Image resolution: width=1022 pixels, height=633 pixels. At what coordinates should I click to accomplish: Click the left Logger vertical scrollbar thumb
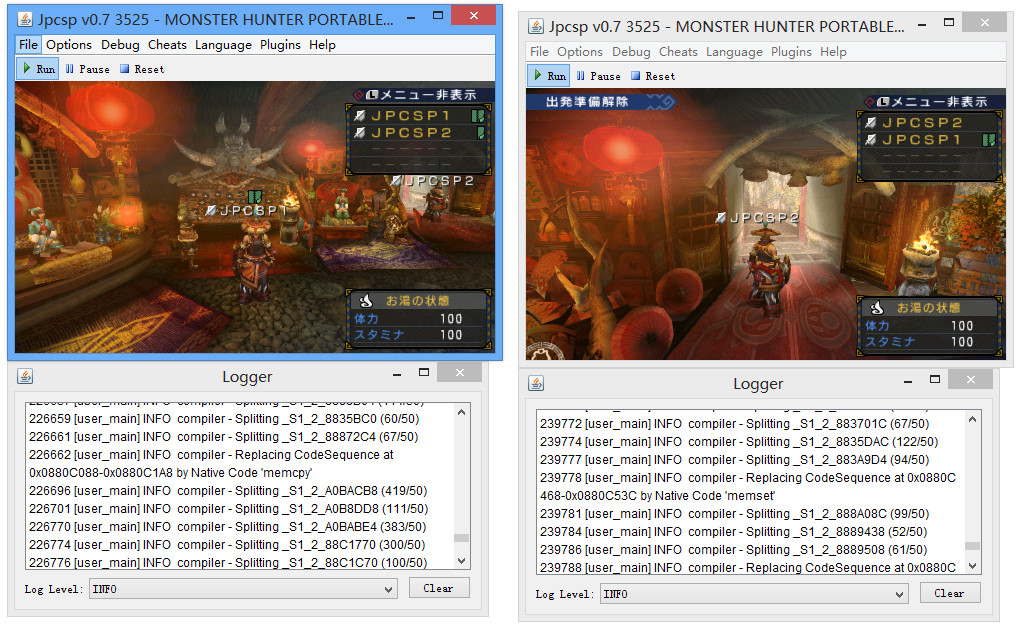pos(461,538)
